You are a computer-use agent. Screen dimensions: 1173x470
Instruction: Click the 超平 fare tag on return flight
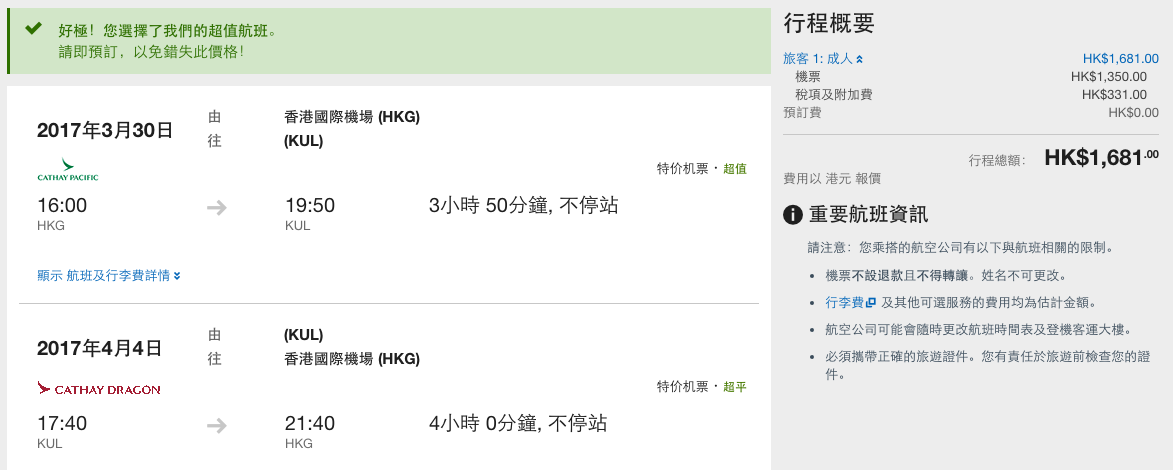[x=735, y=387]
